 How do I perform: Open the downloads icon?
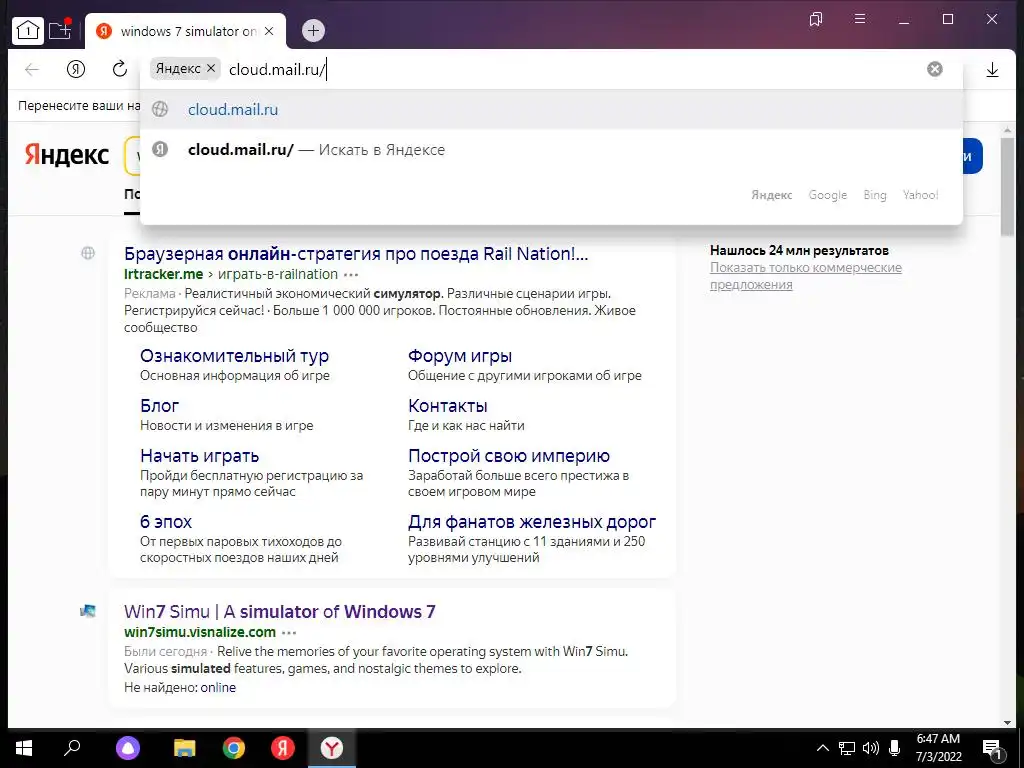click(992, 69)
